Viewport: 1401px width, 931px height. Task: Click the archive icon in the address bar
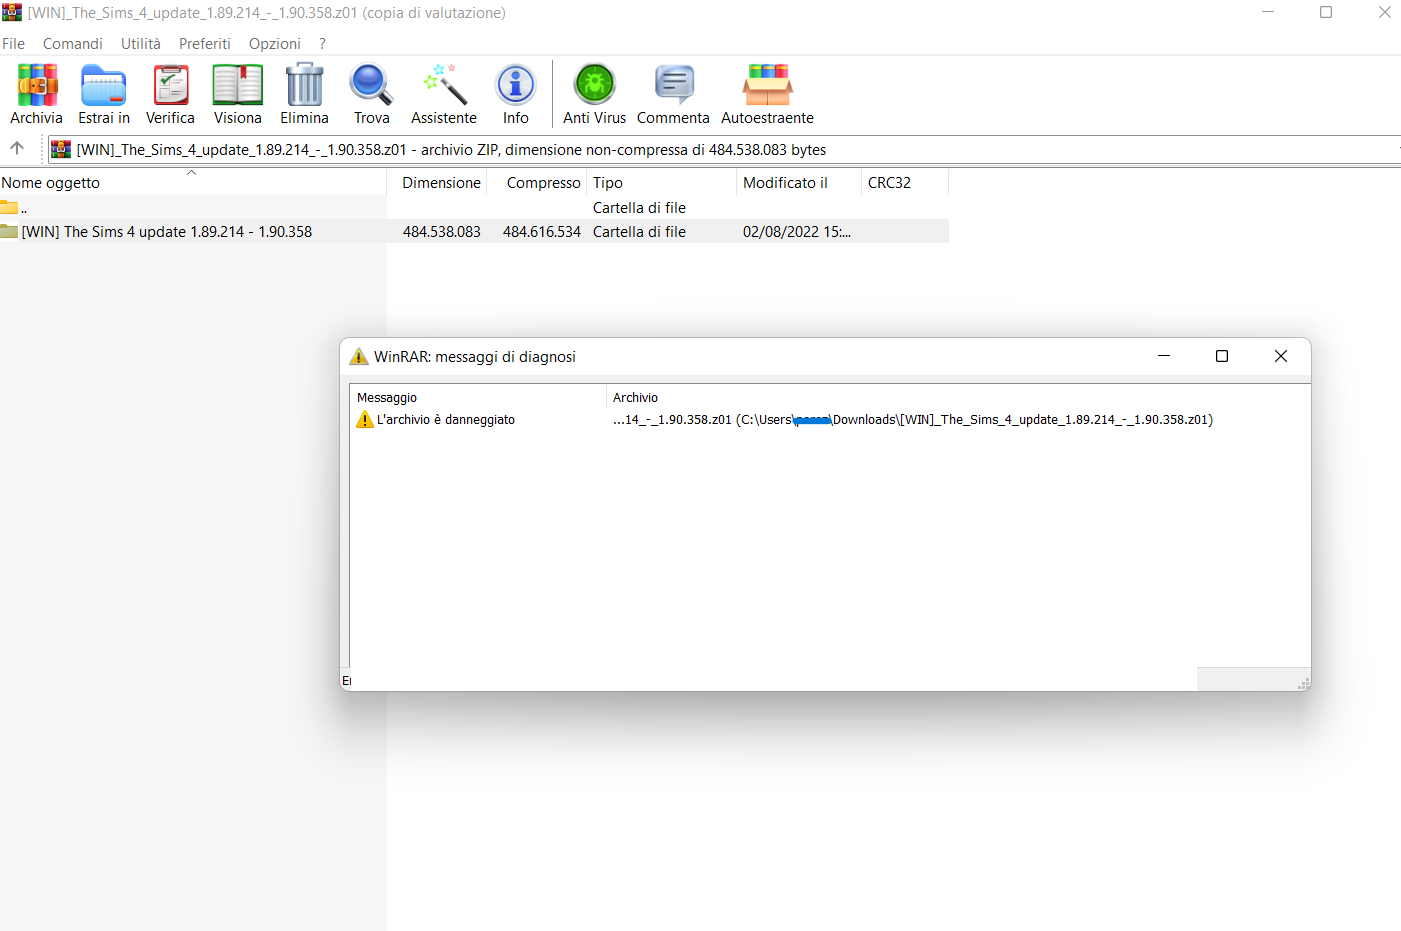click(x=61, y=149)
